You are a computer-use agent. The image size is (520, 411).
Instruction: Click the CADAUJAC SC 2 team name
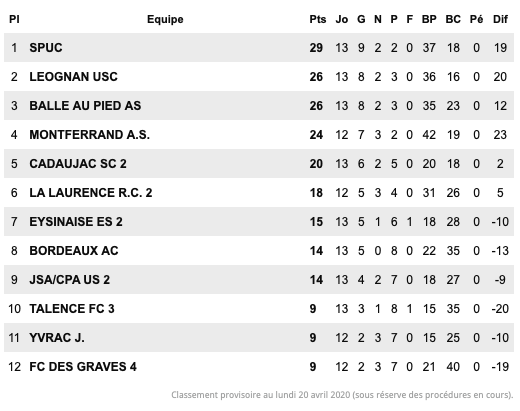(78, 164)
